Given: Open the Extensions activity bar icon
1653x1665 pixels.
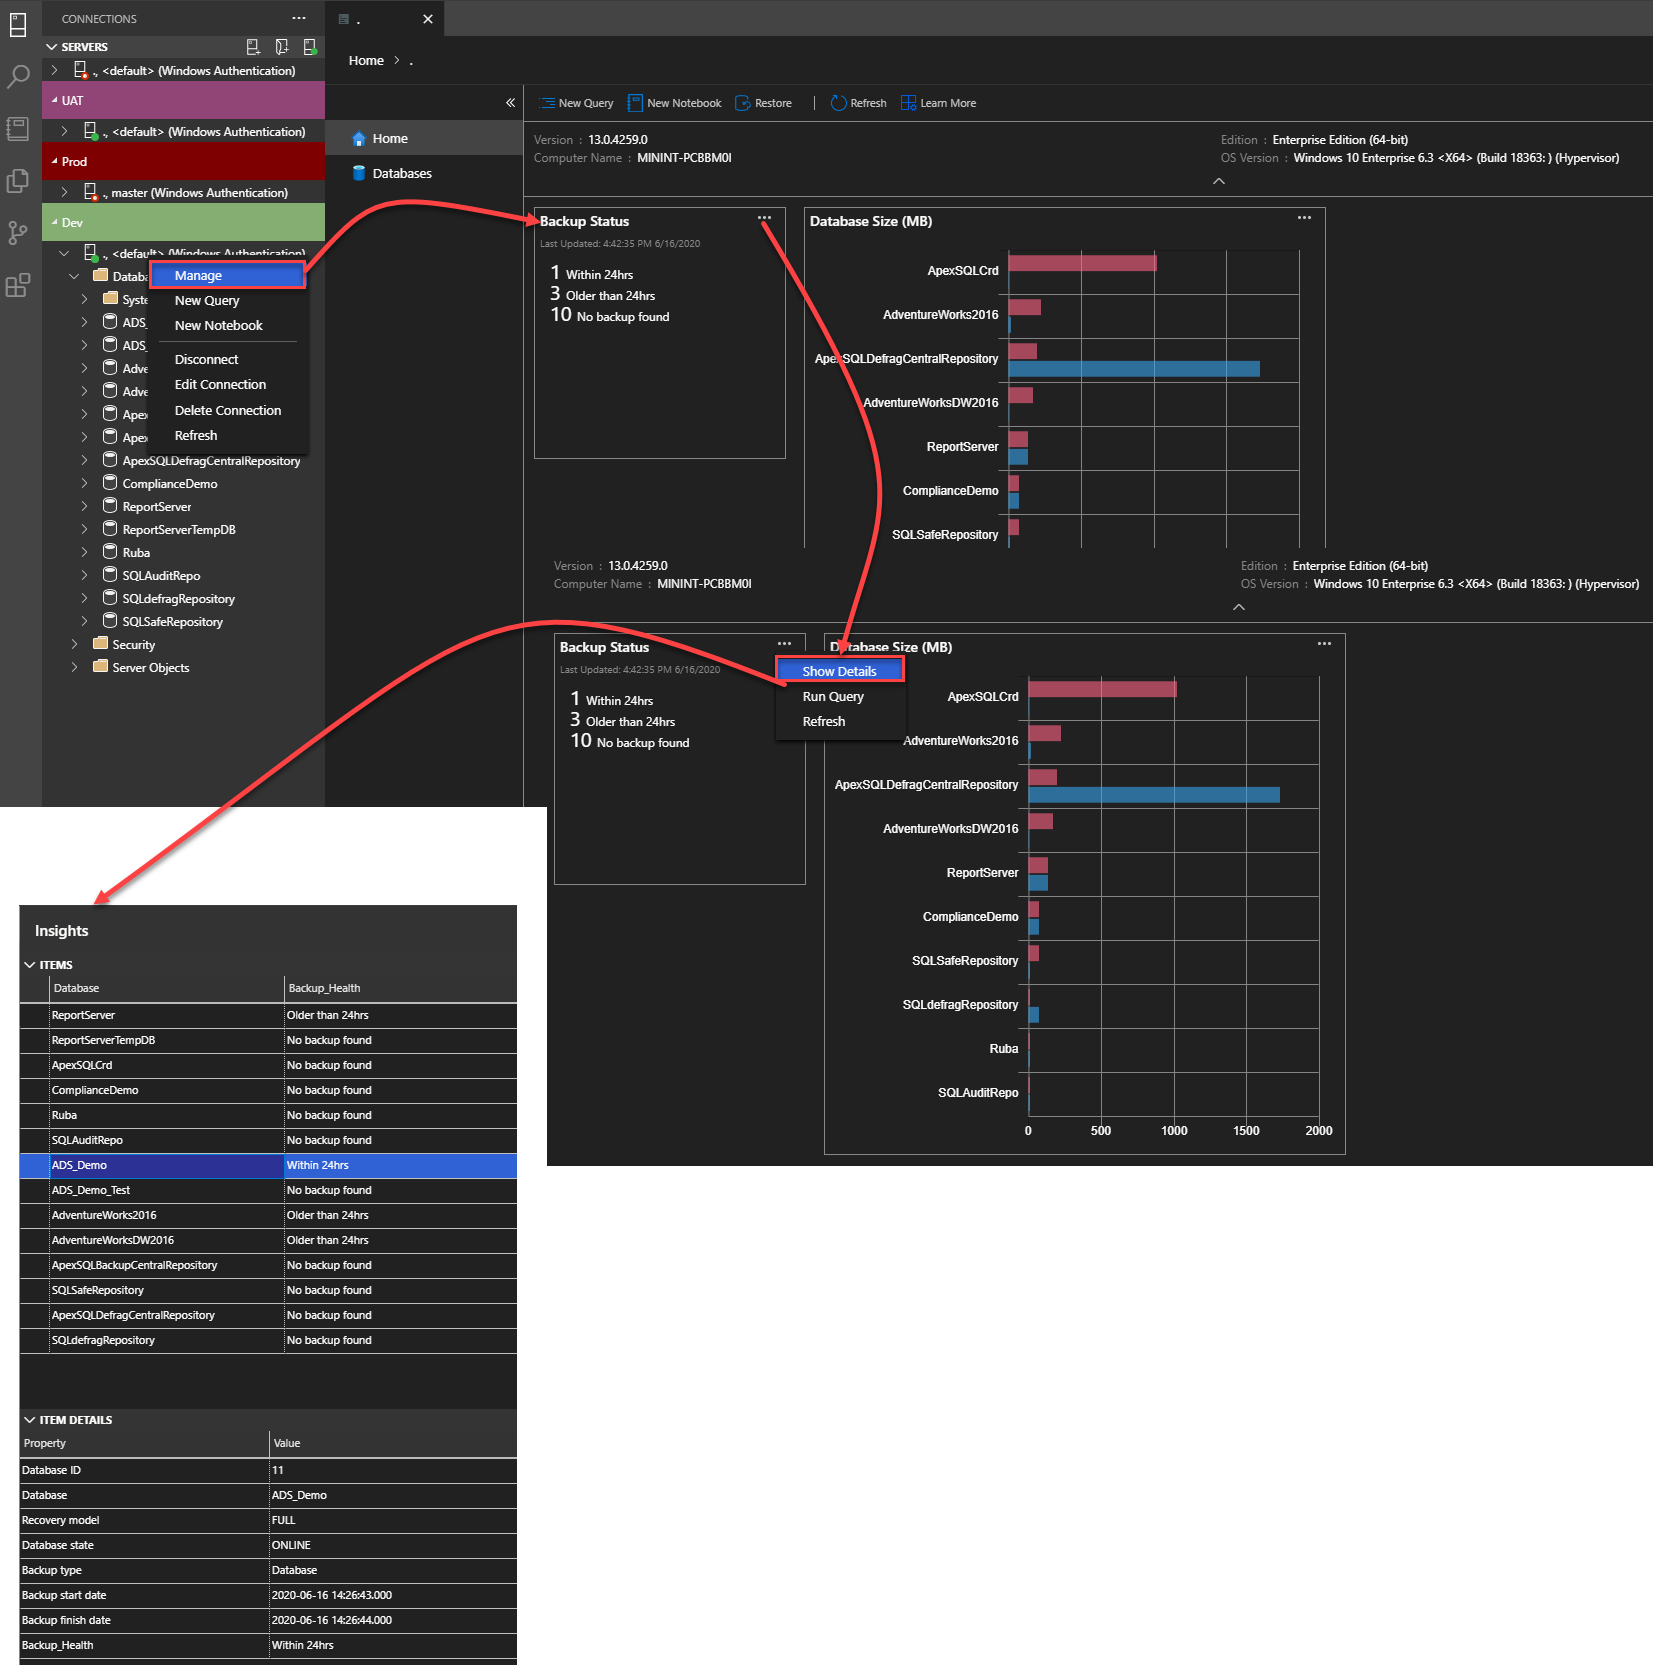Looking at the screenshot, I should pos(18,285).
